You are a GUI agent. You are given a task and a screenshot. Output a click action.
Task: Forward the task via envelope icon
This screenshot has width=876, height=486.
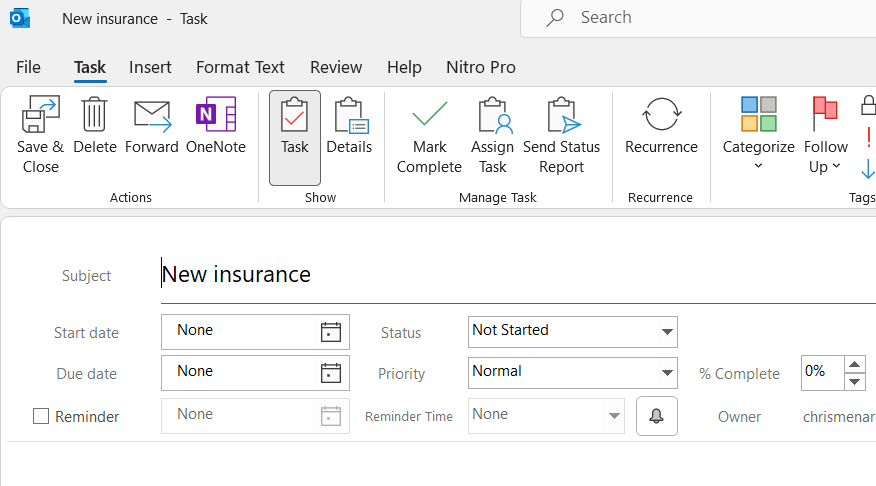point(151,126)
